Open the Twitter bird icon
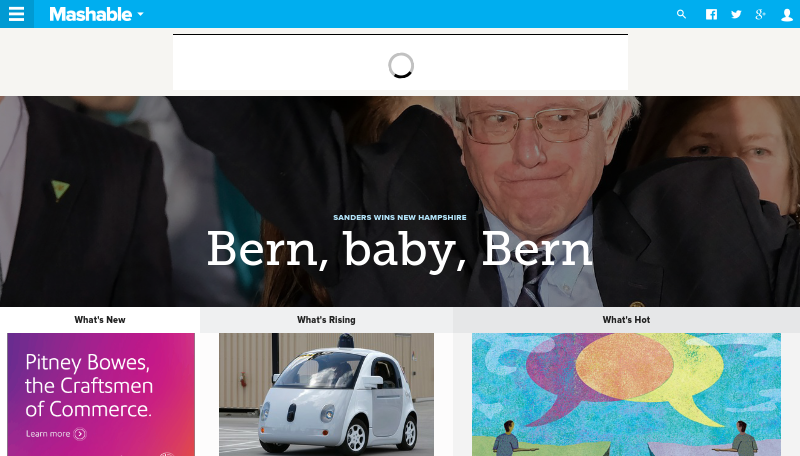The width and height of the screenshot is (800, 456). 736,14
